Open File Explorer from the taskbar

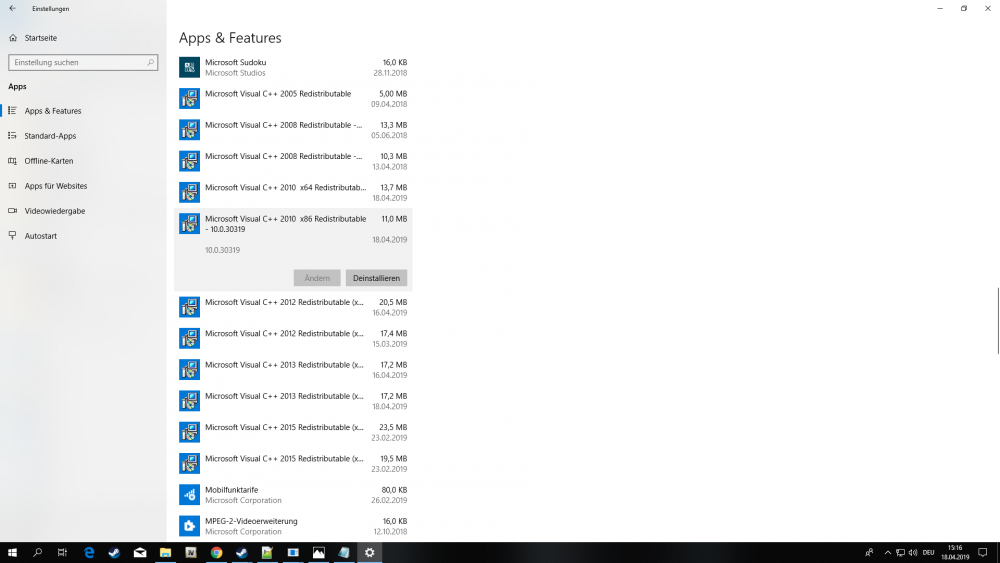(x=165, y=553)
